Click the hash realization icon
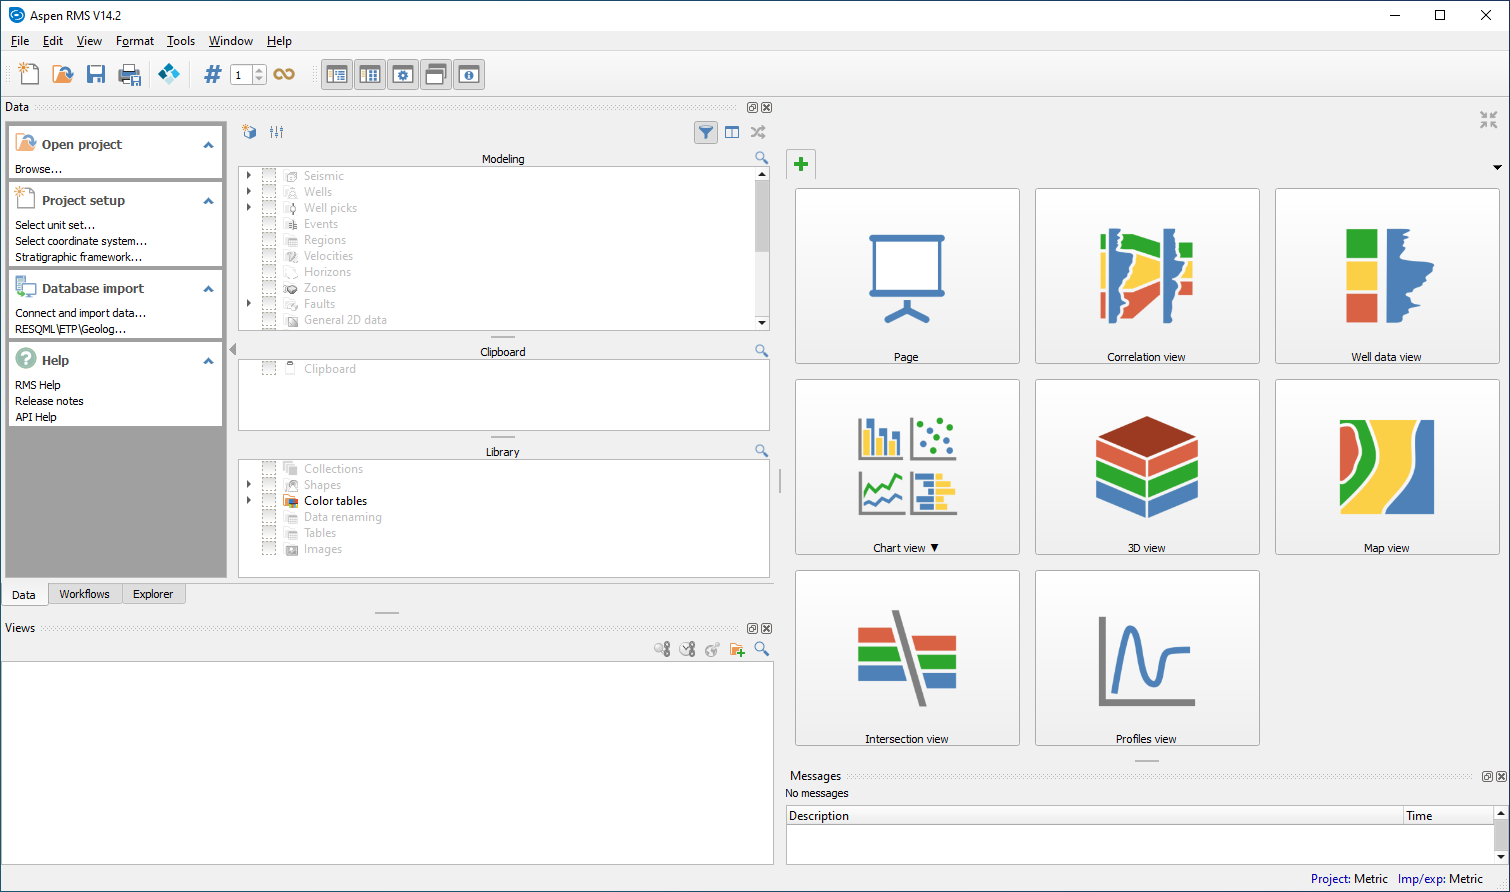Viewport: 1510px width, 892px height. [x=212, y=74]
